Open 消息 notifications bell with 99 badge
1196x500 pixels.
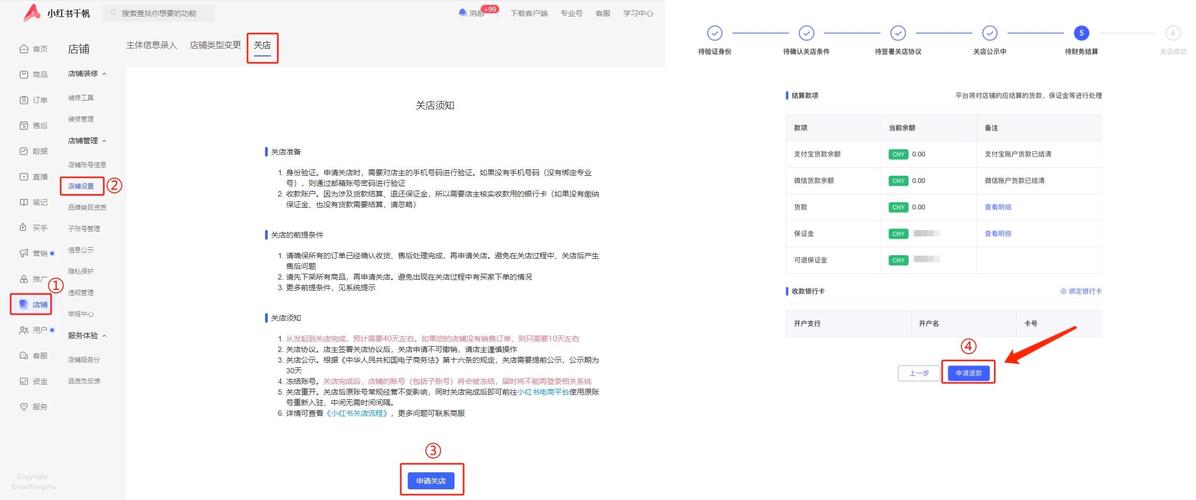(x=462, y=13)
